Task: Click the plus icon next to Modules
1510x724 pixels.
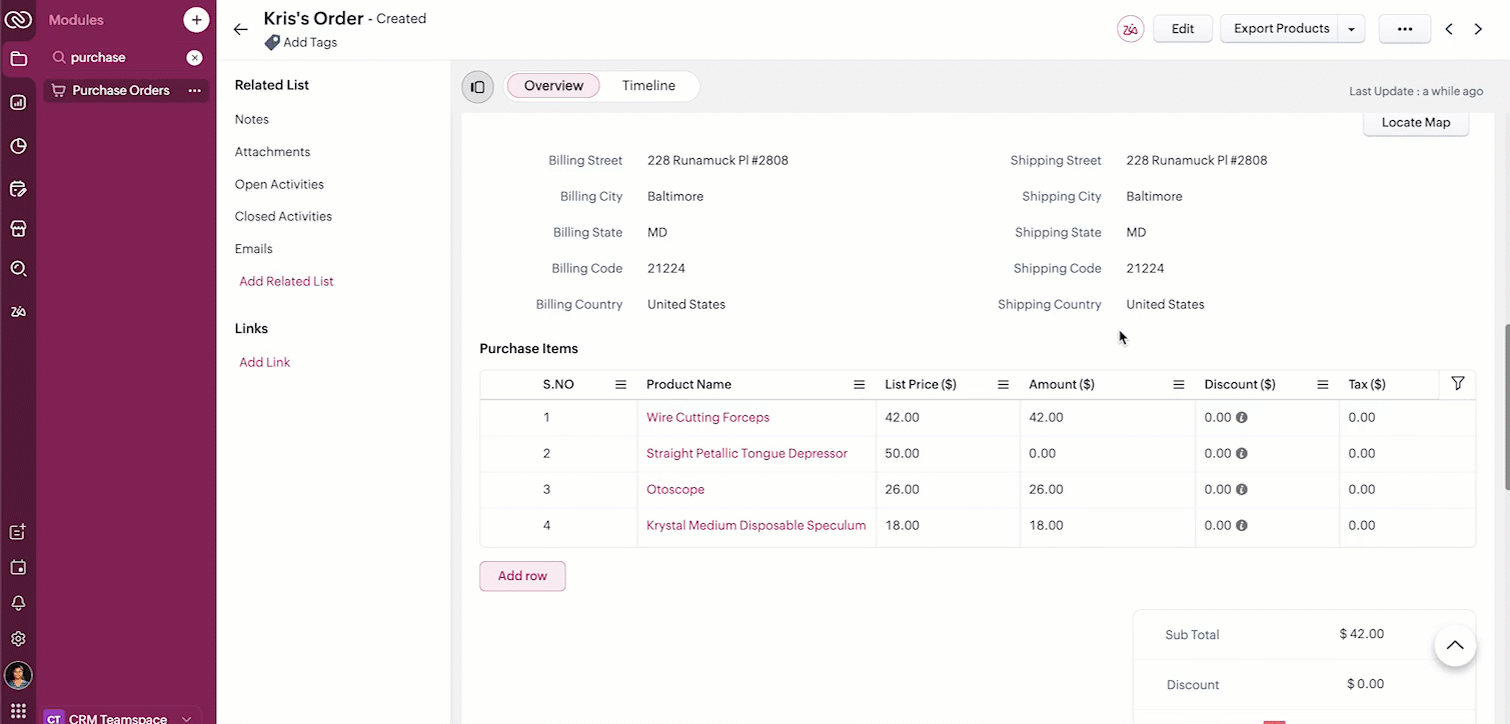Action: point(196,19)
